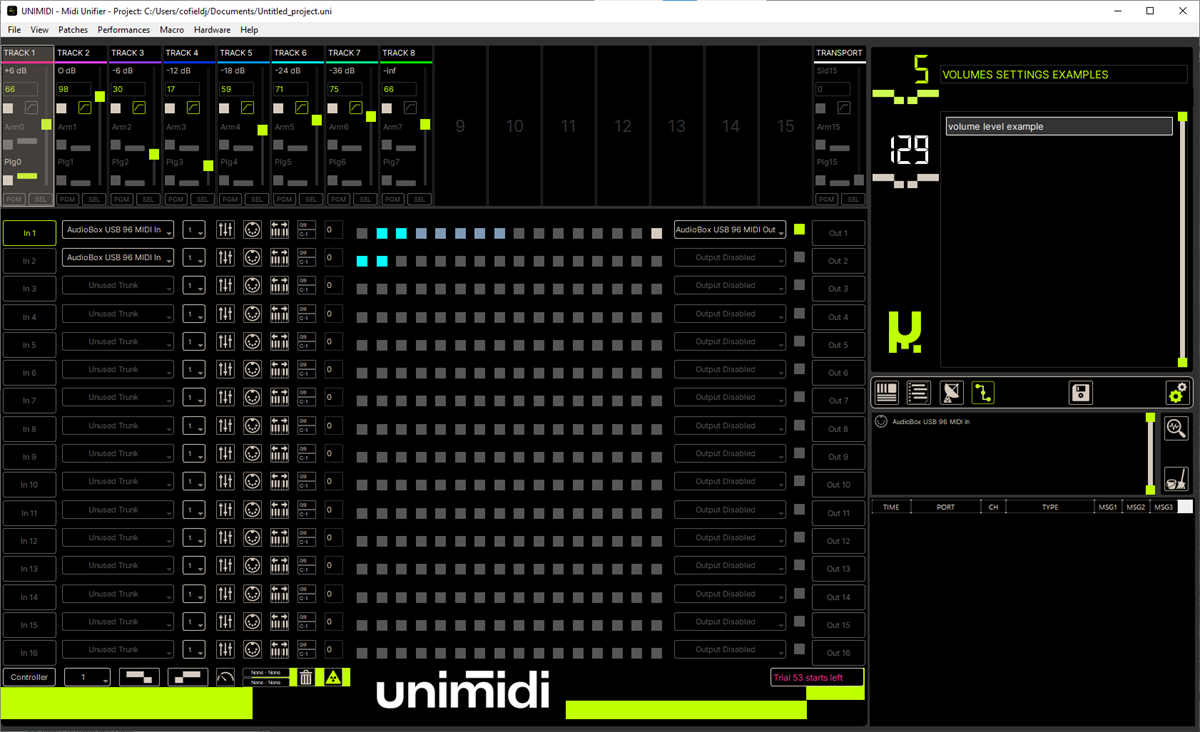Click the broom and bucket clear icon
Screen dimensions: 1200x732
point(1176,477)
